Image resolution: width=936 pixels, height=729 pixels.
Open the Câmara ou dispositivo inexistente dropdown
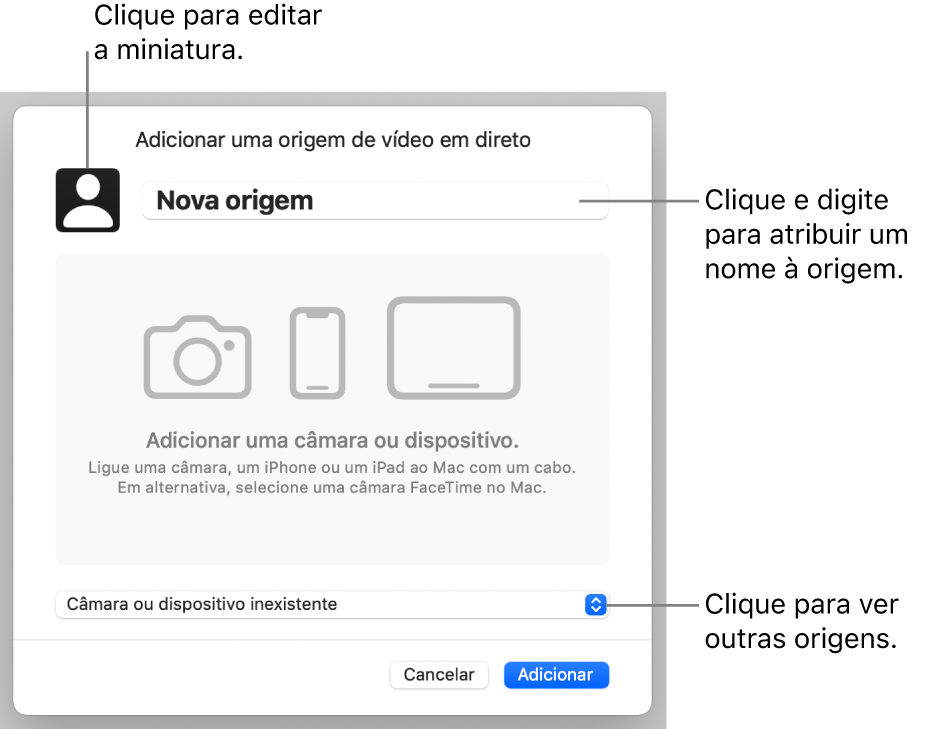tap(332, 604)
